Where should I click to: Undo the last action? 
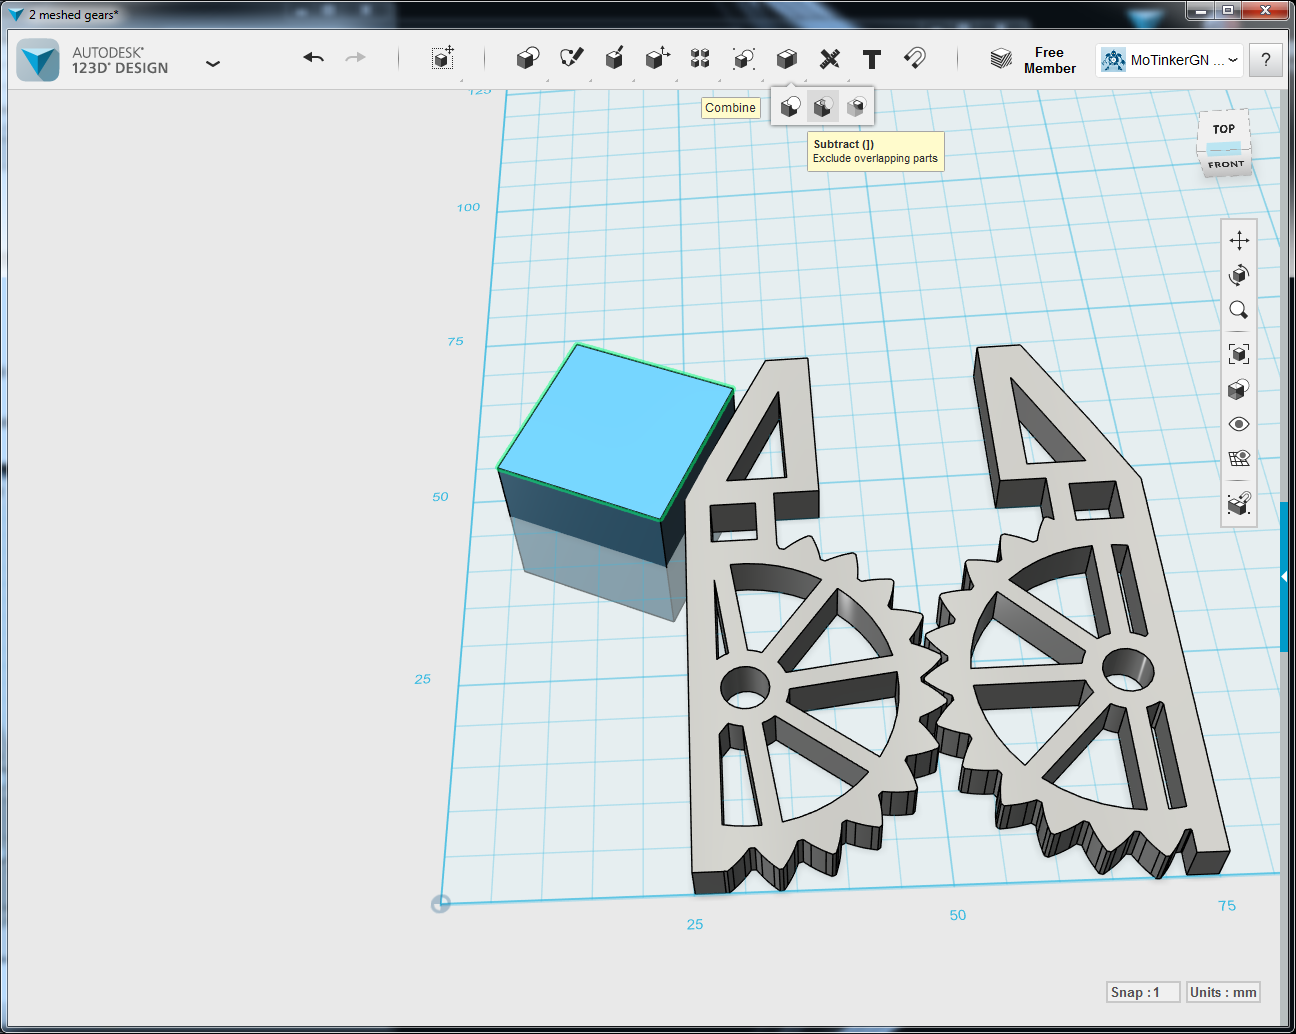point(314,58)
